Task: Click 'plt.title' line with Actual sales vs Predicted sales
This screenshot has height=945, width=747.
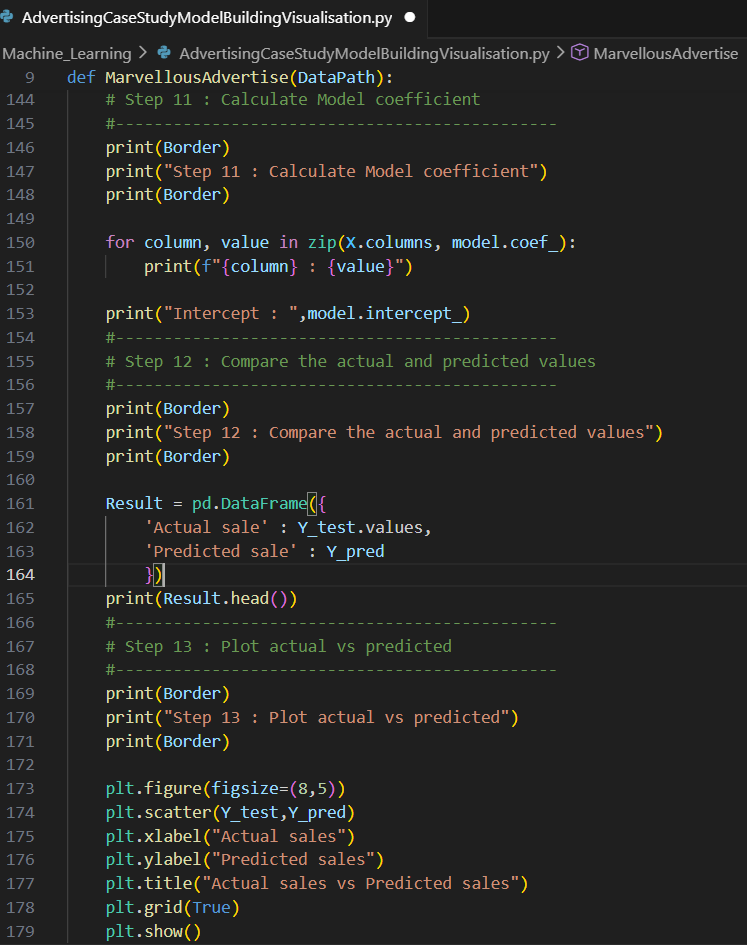Action: [x=317, y=884]
